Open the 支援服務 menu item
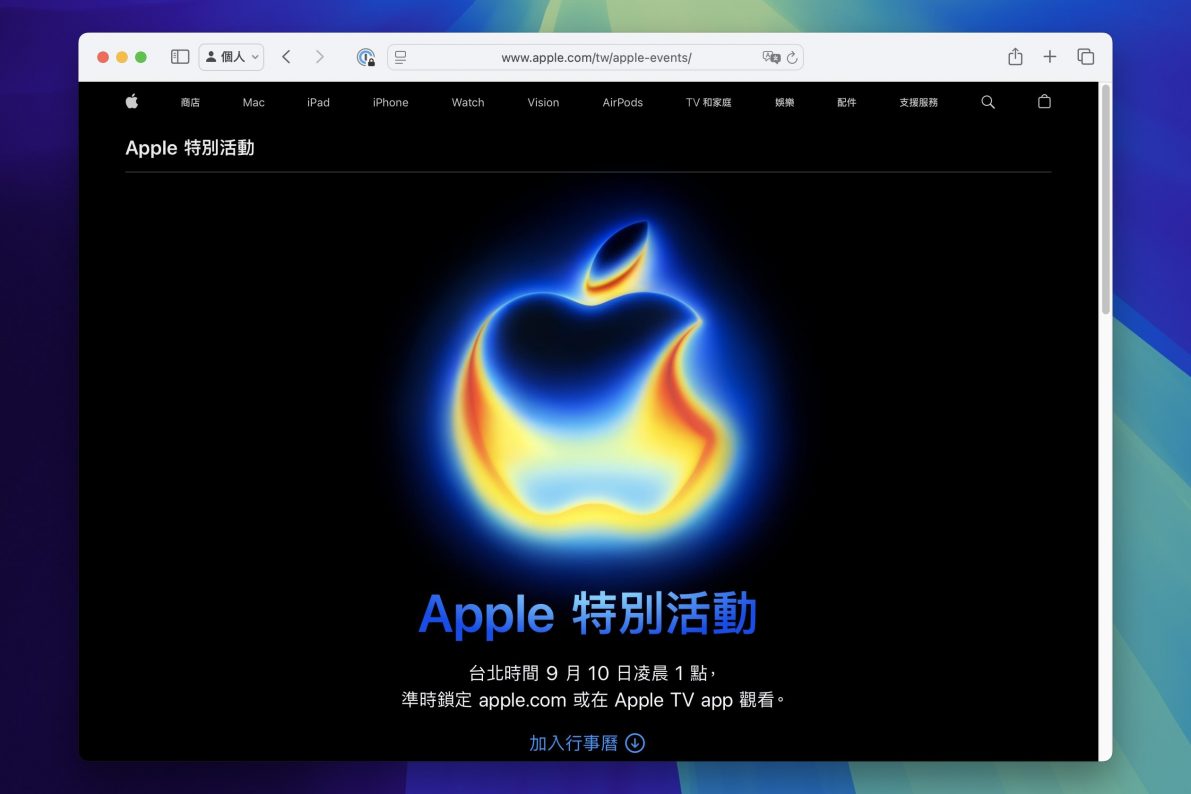 [x=918, y=102]
